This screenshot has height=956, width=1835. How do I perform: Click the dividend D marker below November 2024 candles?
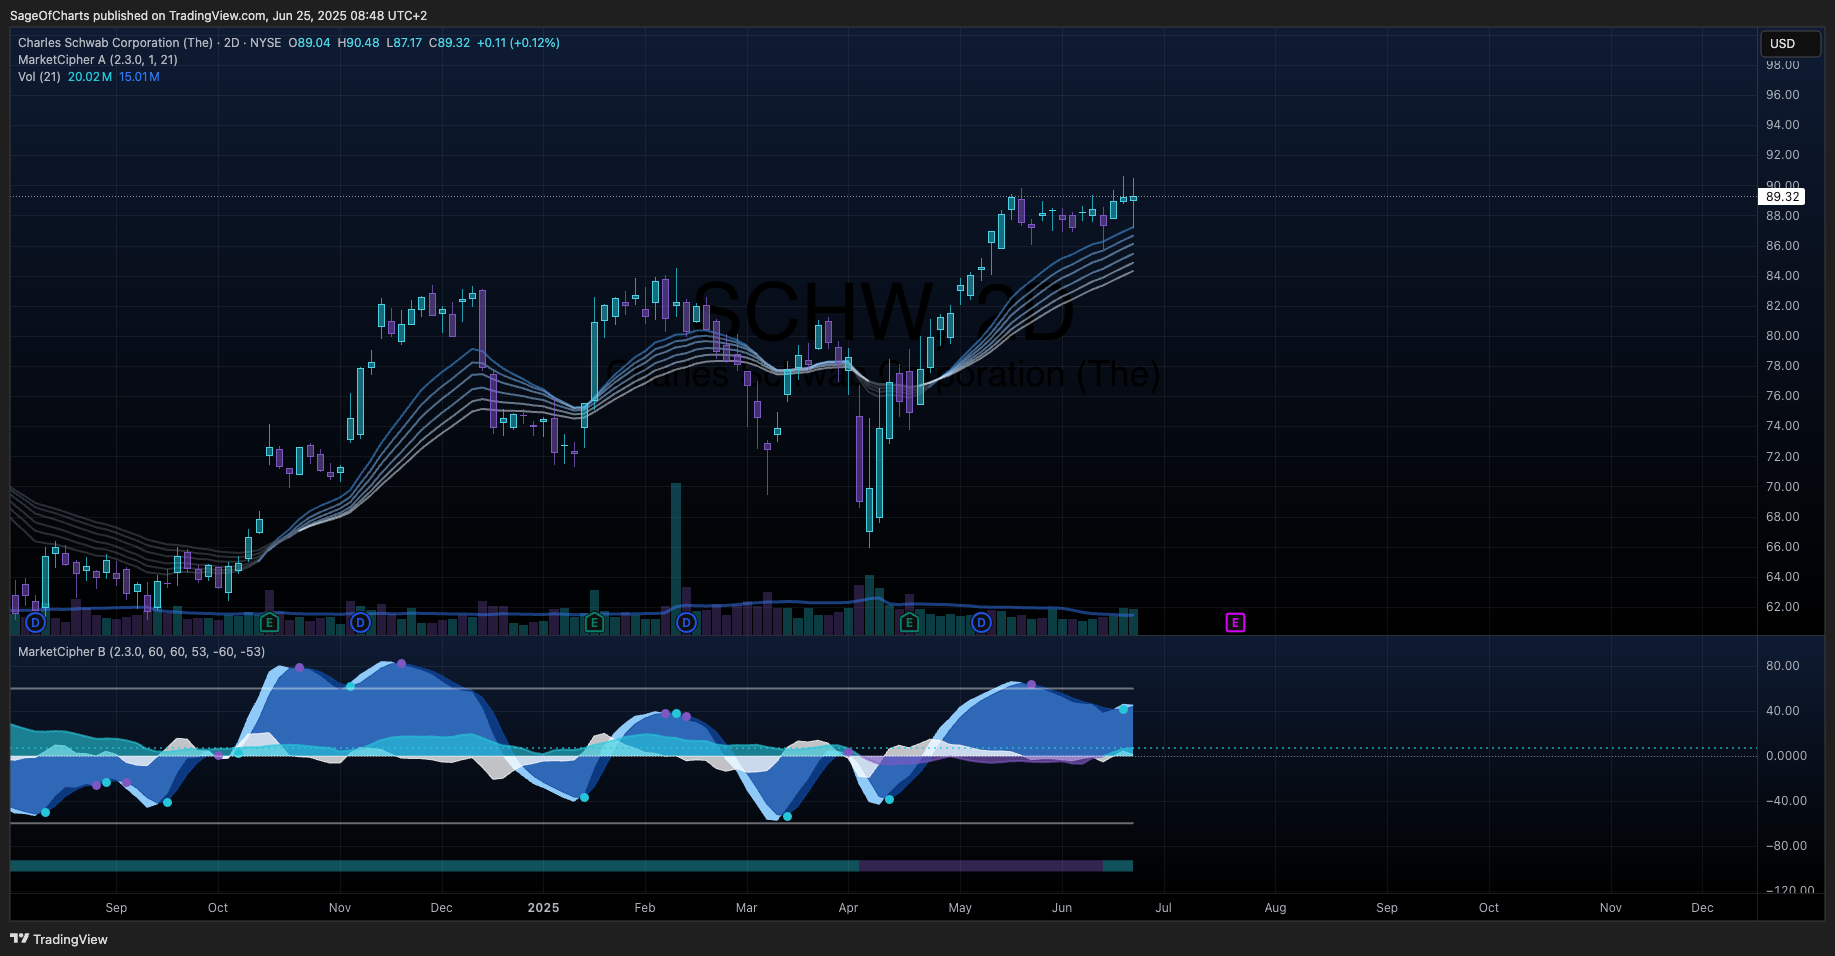[x=361, y=623]
